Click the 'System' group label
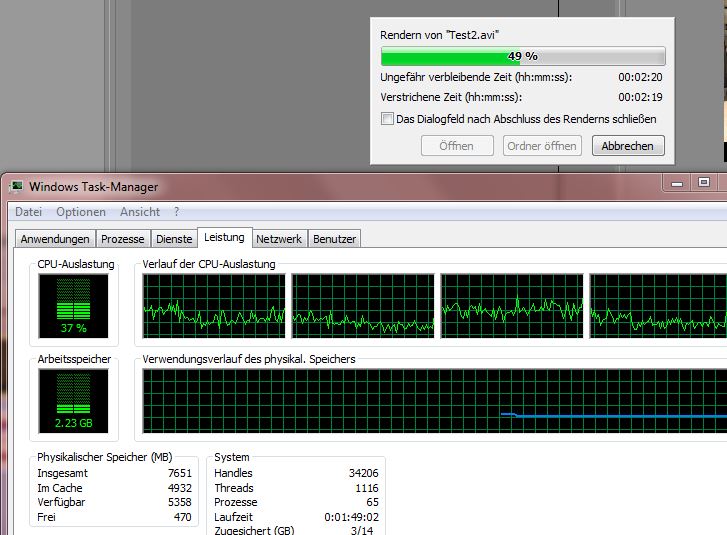The image size is (727, 535). click(x=232, y=457)
